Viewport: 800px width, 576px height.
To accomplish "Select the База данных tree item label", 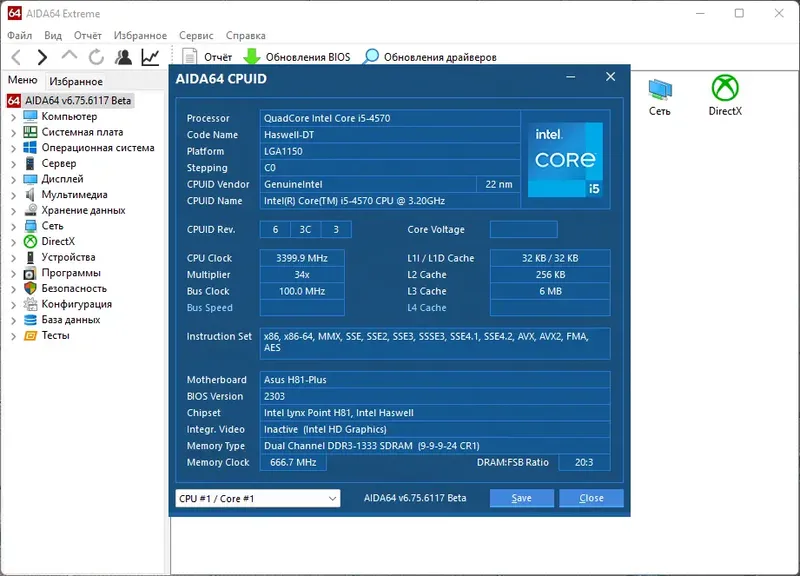I will [x=71, y=320].
